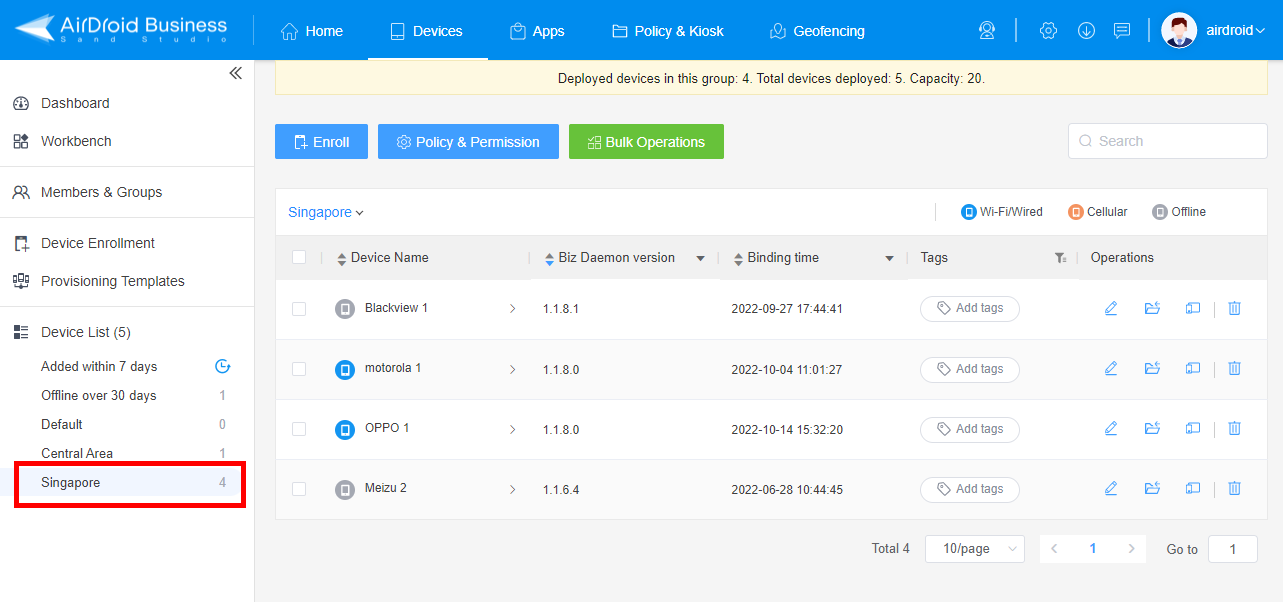1283x602 pixels.
Task: Open Workbench in the sidebar
Action: pos(76,141)
